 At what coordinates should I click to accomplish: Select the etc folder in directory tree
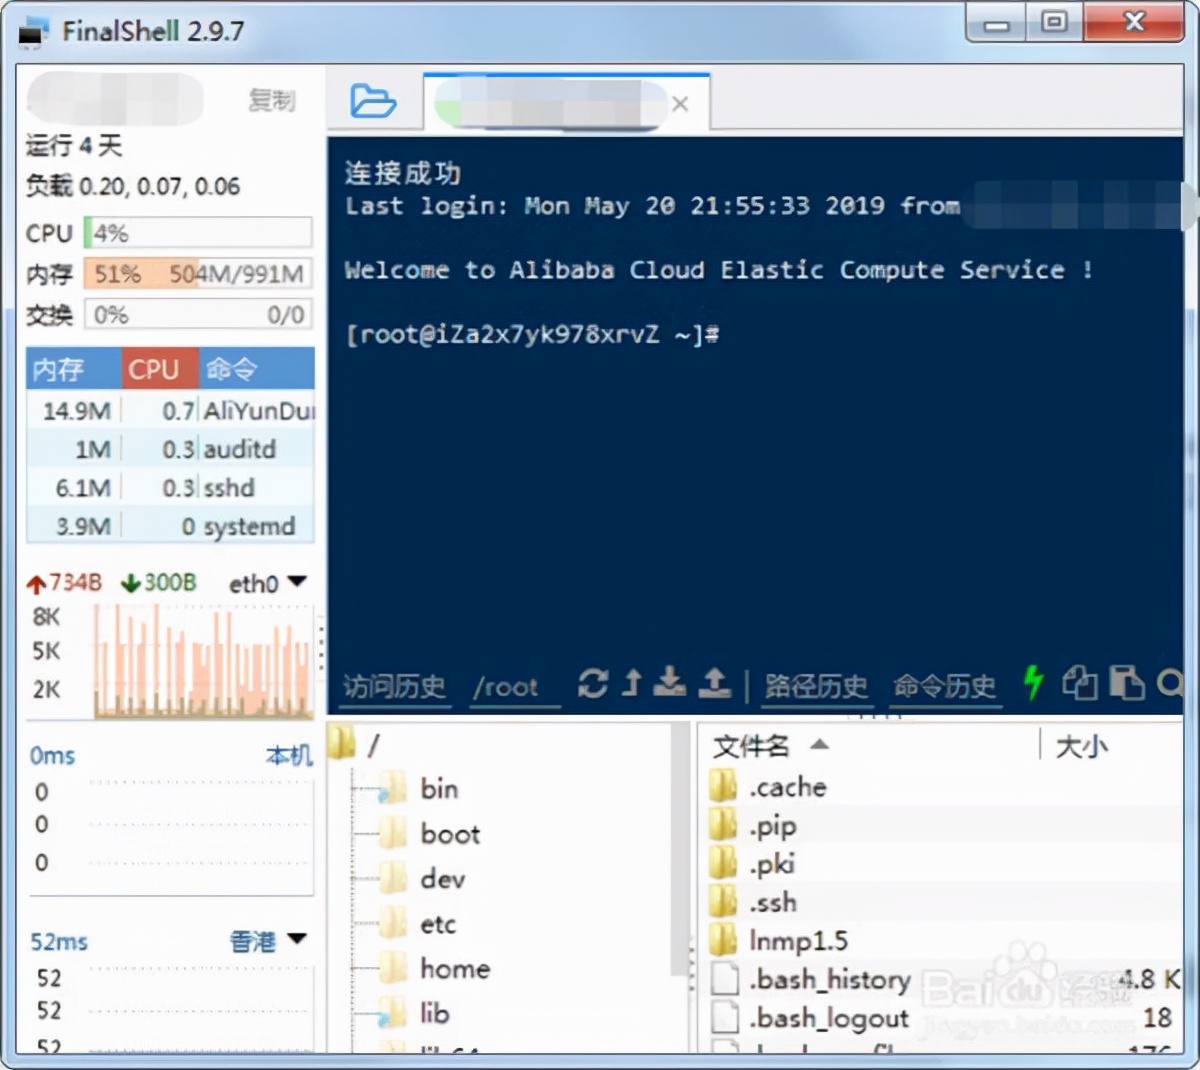438,924
